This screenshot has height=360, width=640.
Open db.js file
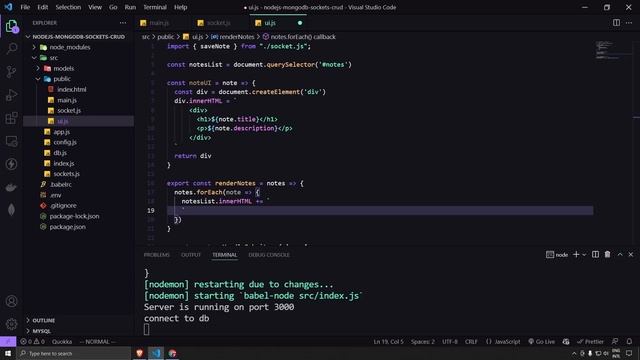(x=60, y=153)
